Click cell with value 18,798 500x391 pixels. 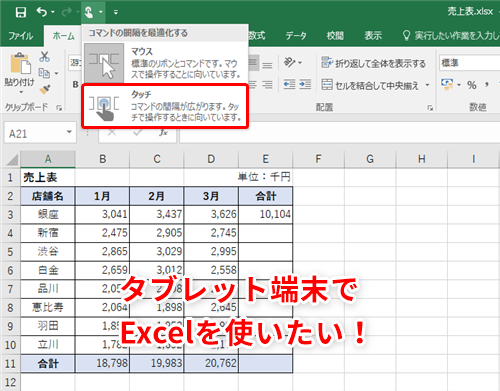tap(102, 363)
